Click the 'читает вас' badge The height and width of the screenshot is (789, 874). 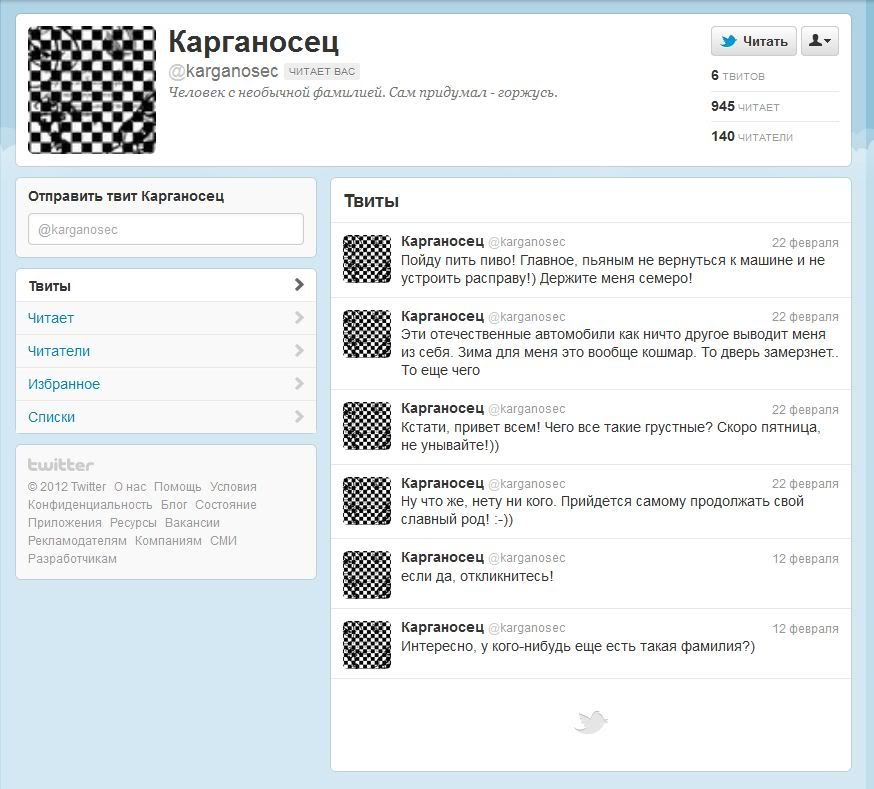click(x=322, y=71)
